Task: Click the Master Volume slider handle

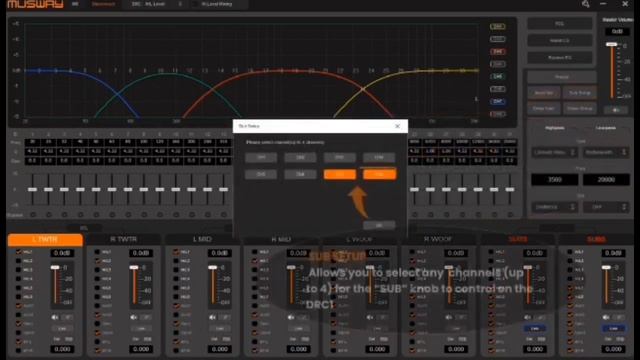Action: click(611, 44)
